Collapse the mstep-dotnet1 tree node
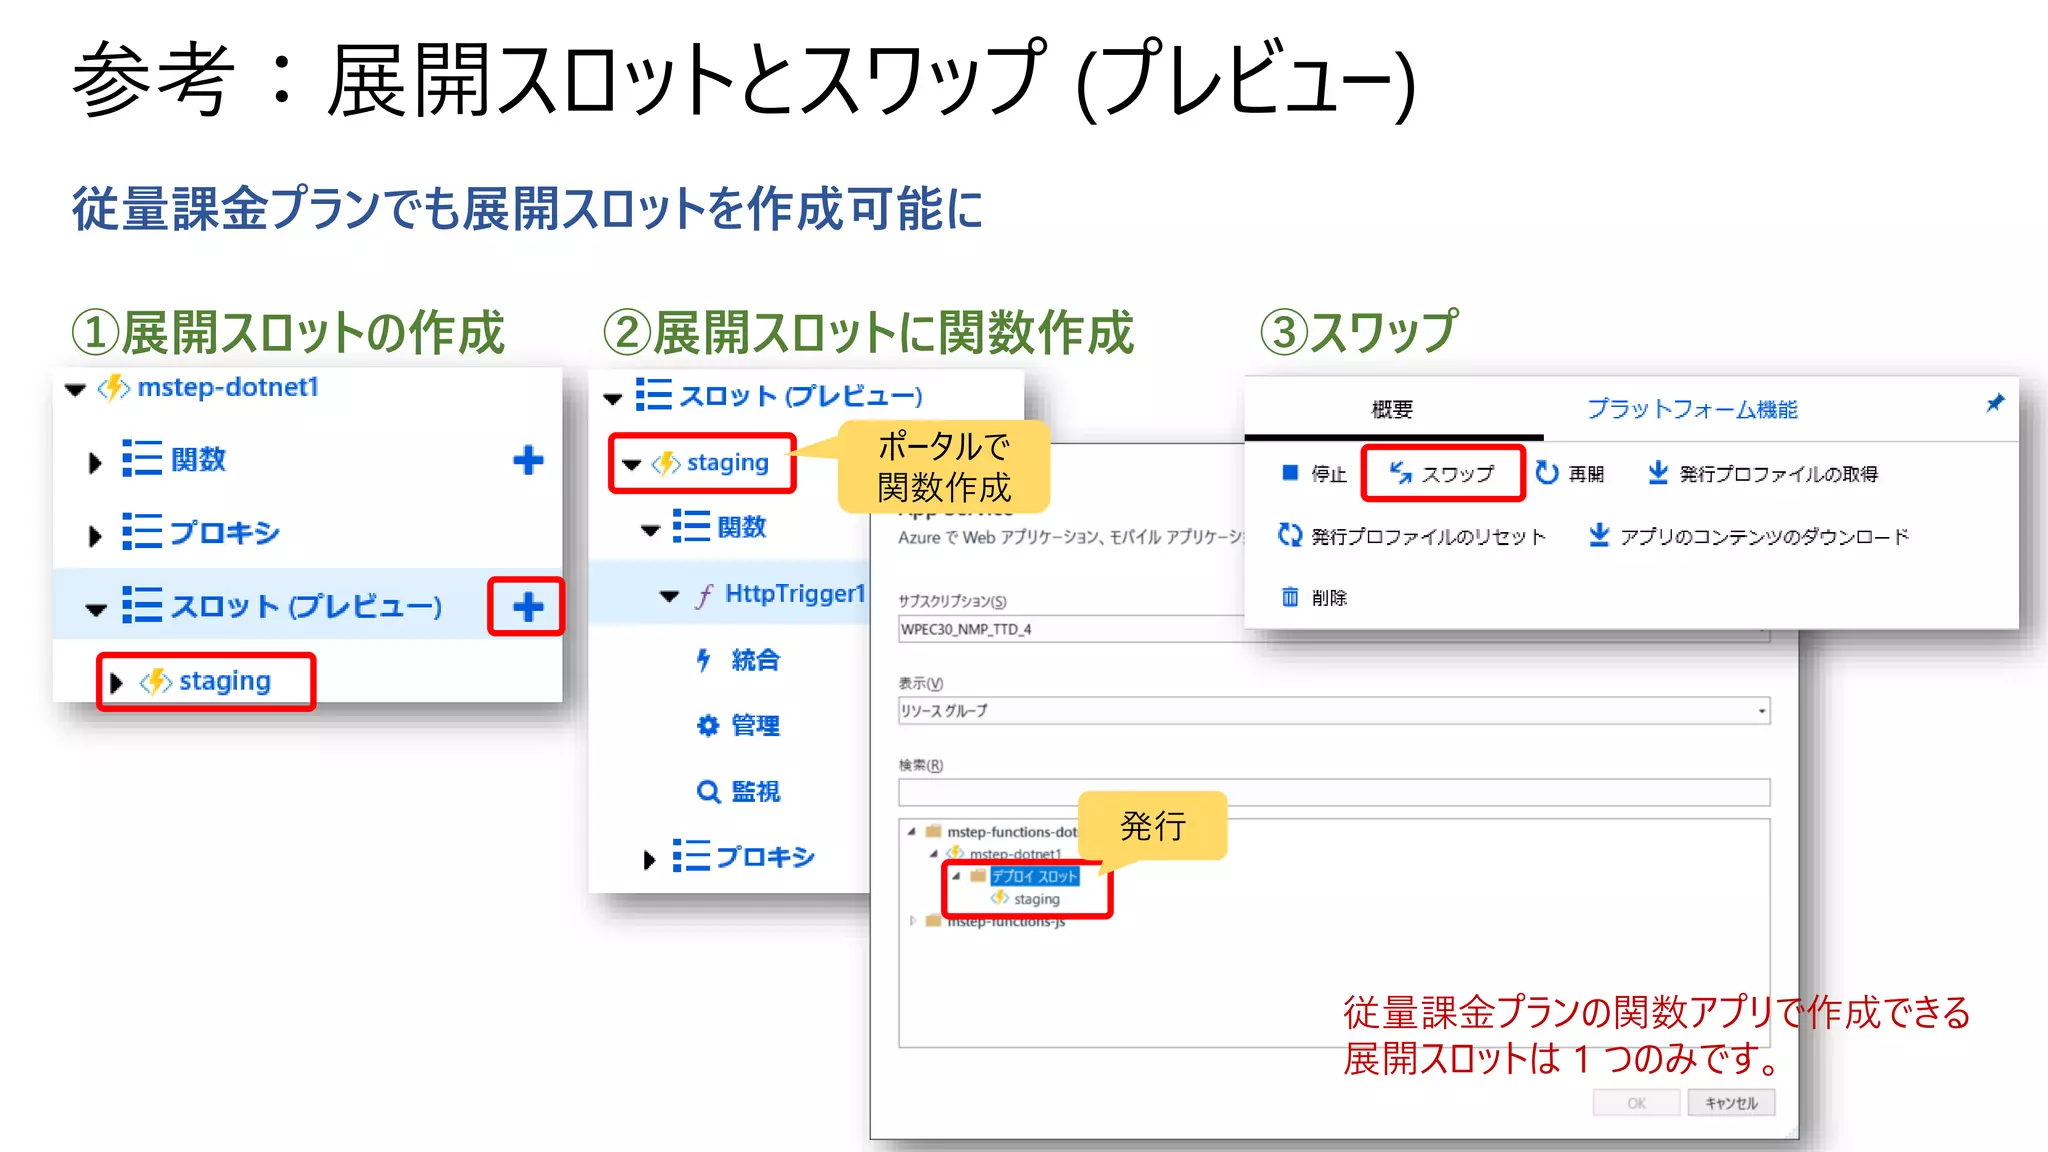This screenshot has width=2048, height=1152. click(75, 389)
